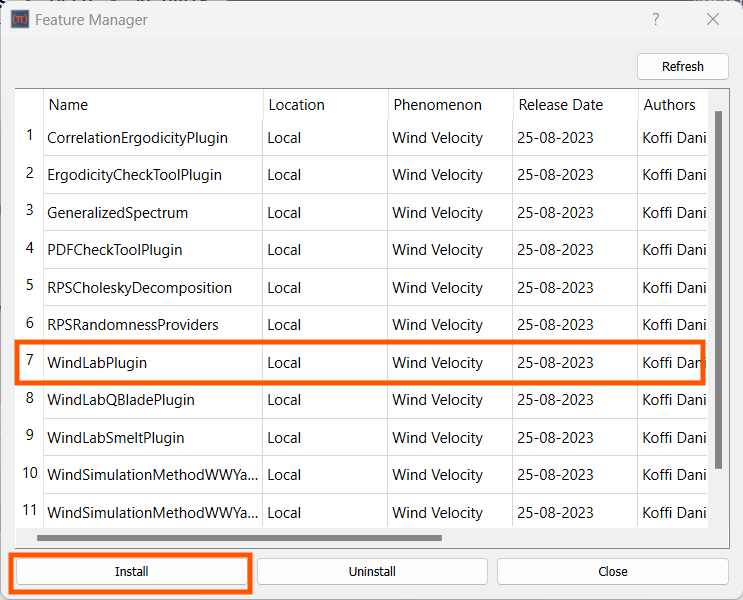
Task: Click the horizontal scrollbar below the table
Action: click(x=240, y=537)
